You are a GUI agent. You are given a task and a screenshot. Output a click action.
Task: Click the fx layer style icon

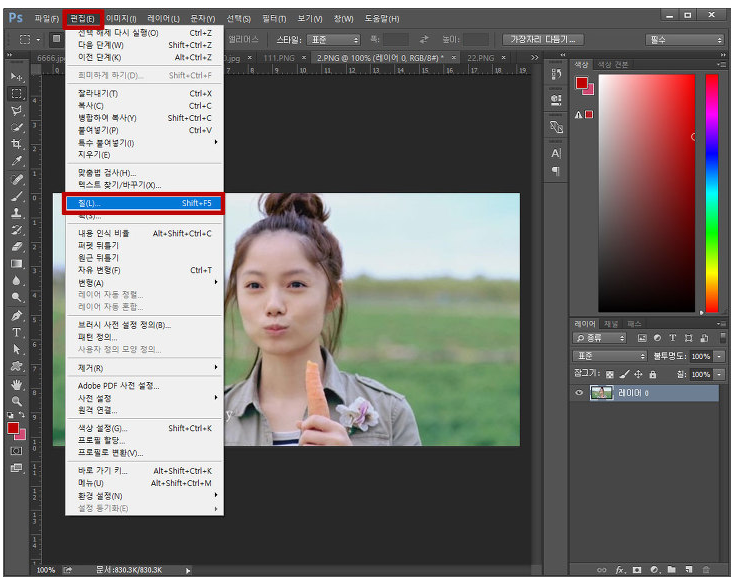pos(620,570)
